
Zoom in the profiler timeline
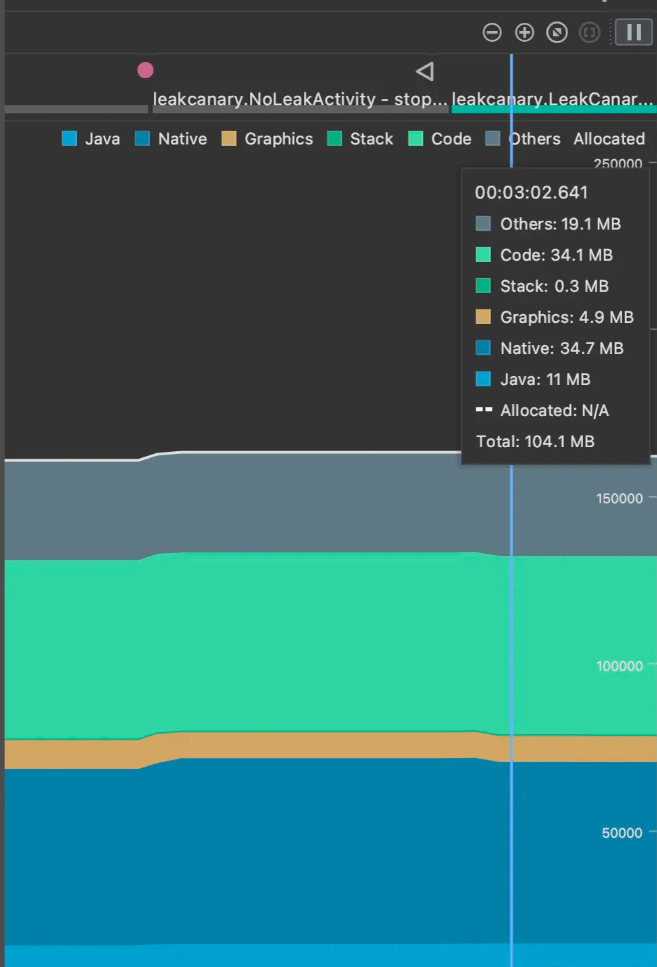point(524,32)
